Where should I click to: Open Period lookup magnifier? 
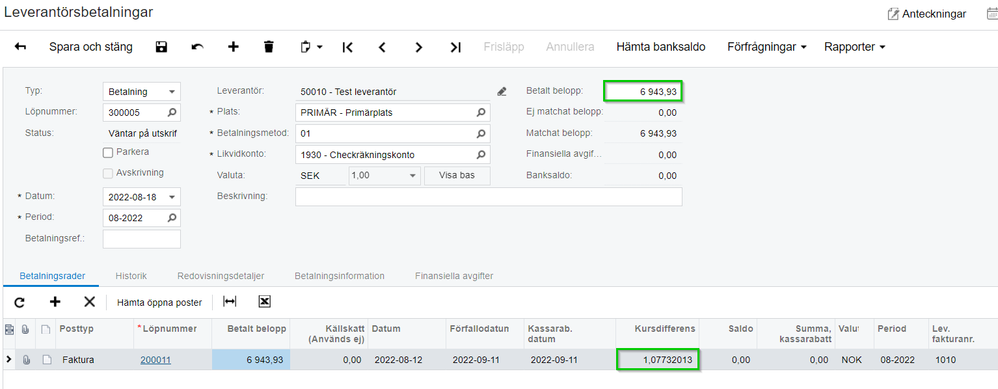coord(172,218)
